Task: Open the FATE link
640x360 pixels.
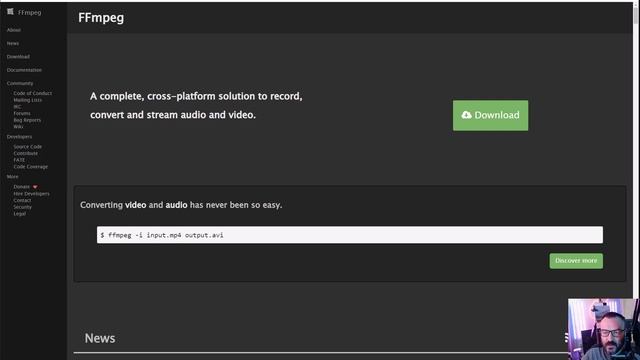Action: click(19, 160)
